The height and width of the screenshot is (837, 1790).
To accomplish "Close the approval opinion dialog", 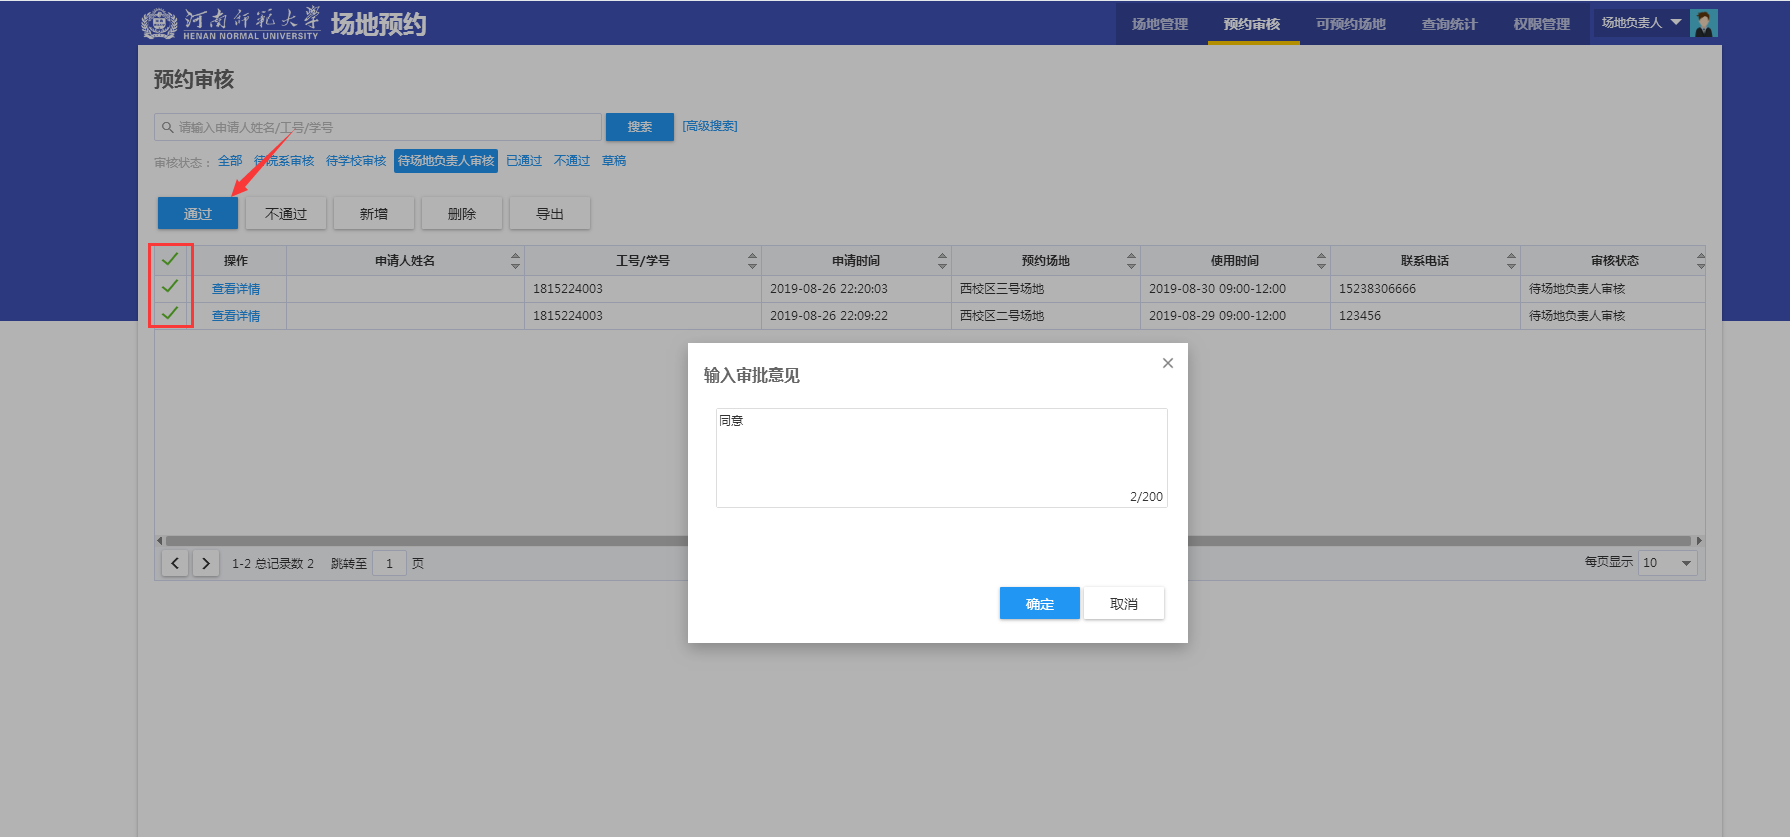I will point(1167,363).
